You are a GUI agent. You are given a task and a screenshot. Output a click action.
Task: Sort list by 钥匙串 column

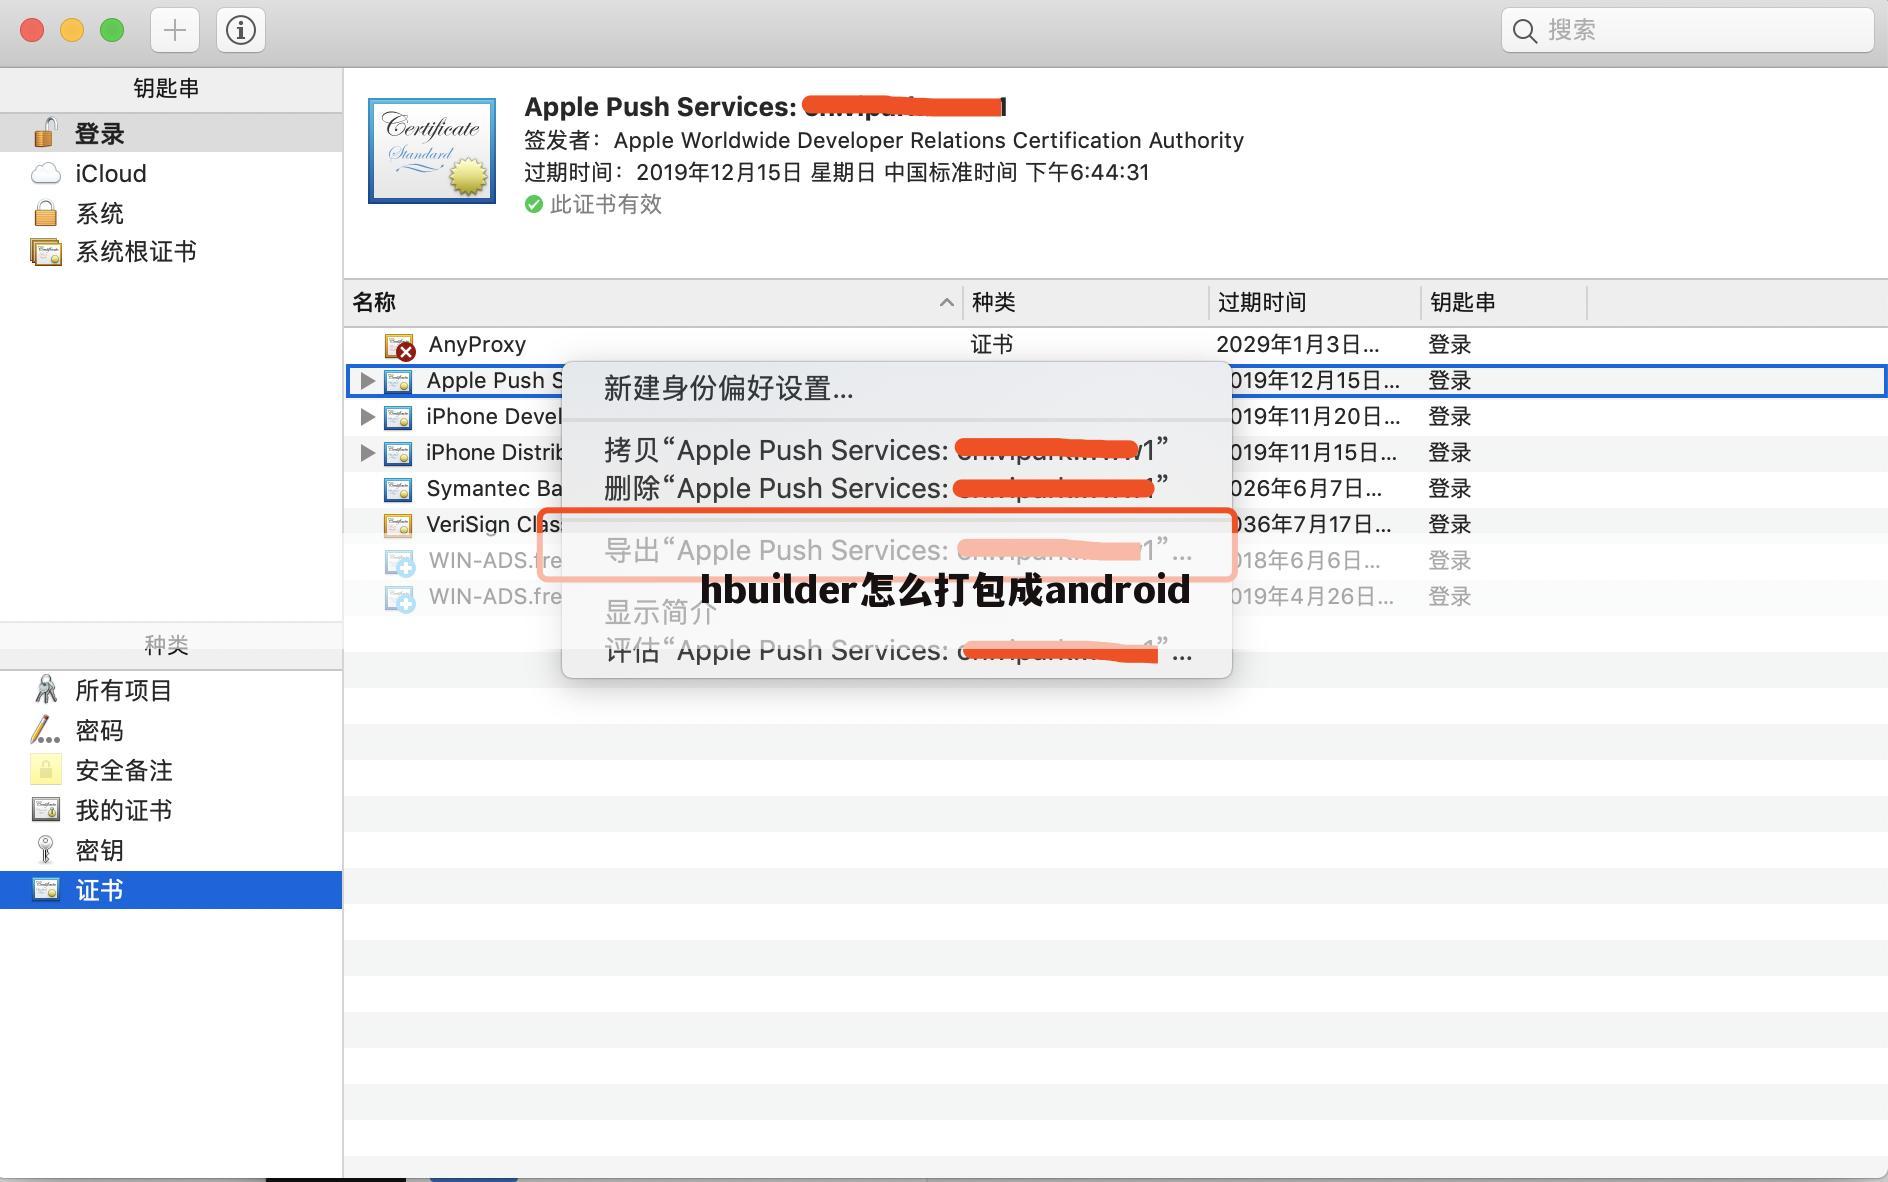pyautogui.click(x=1504, y=302)
